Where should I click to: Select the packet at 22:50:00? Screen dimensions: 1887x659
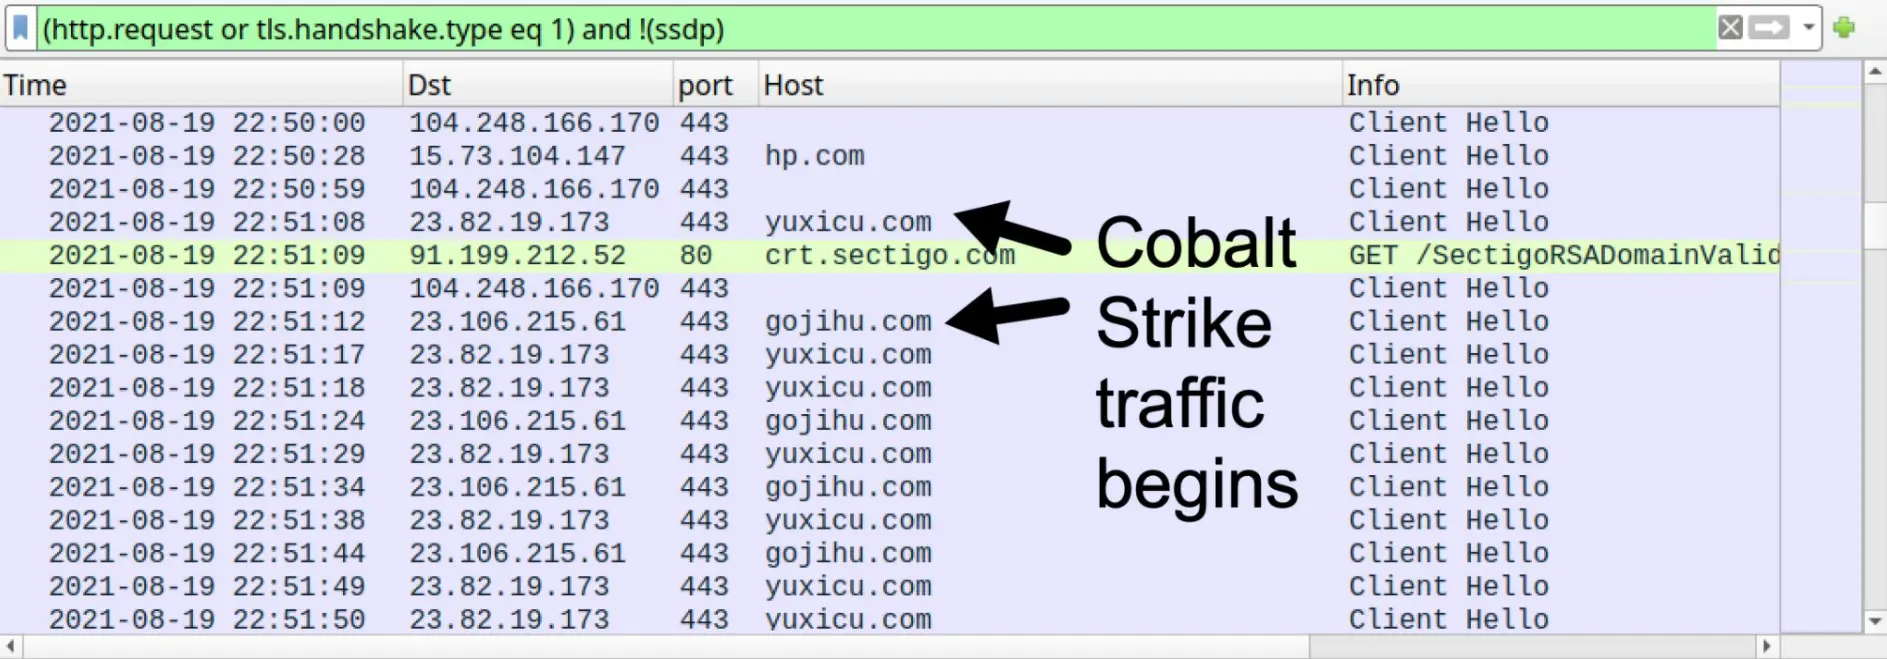click(x=890, y=123)
